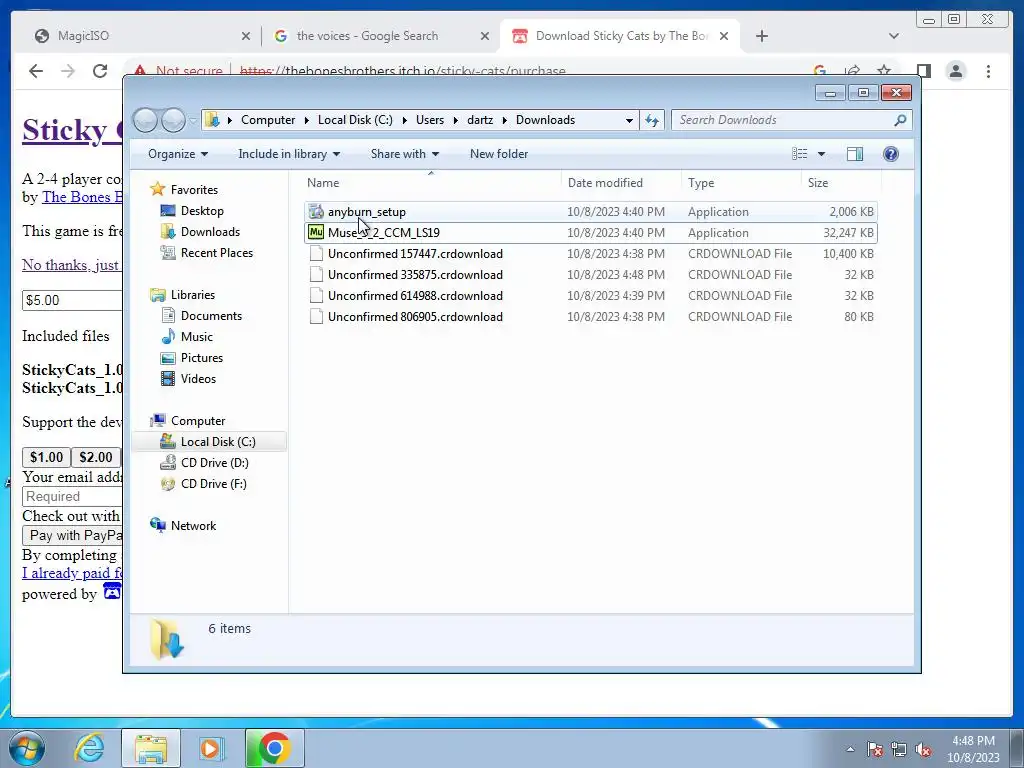Select the Muse CCM_LS19 application icon
This screenshot has height=768, width=1024.
[x=316, y=232]
